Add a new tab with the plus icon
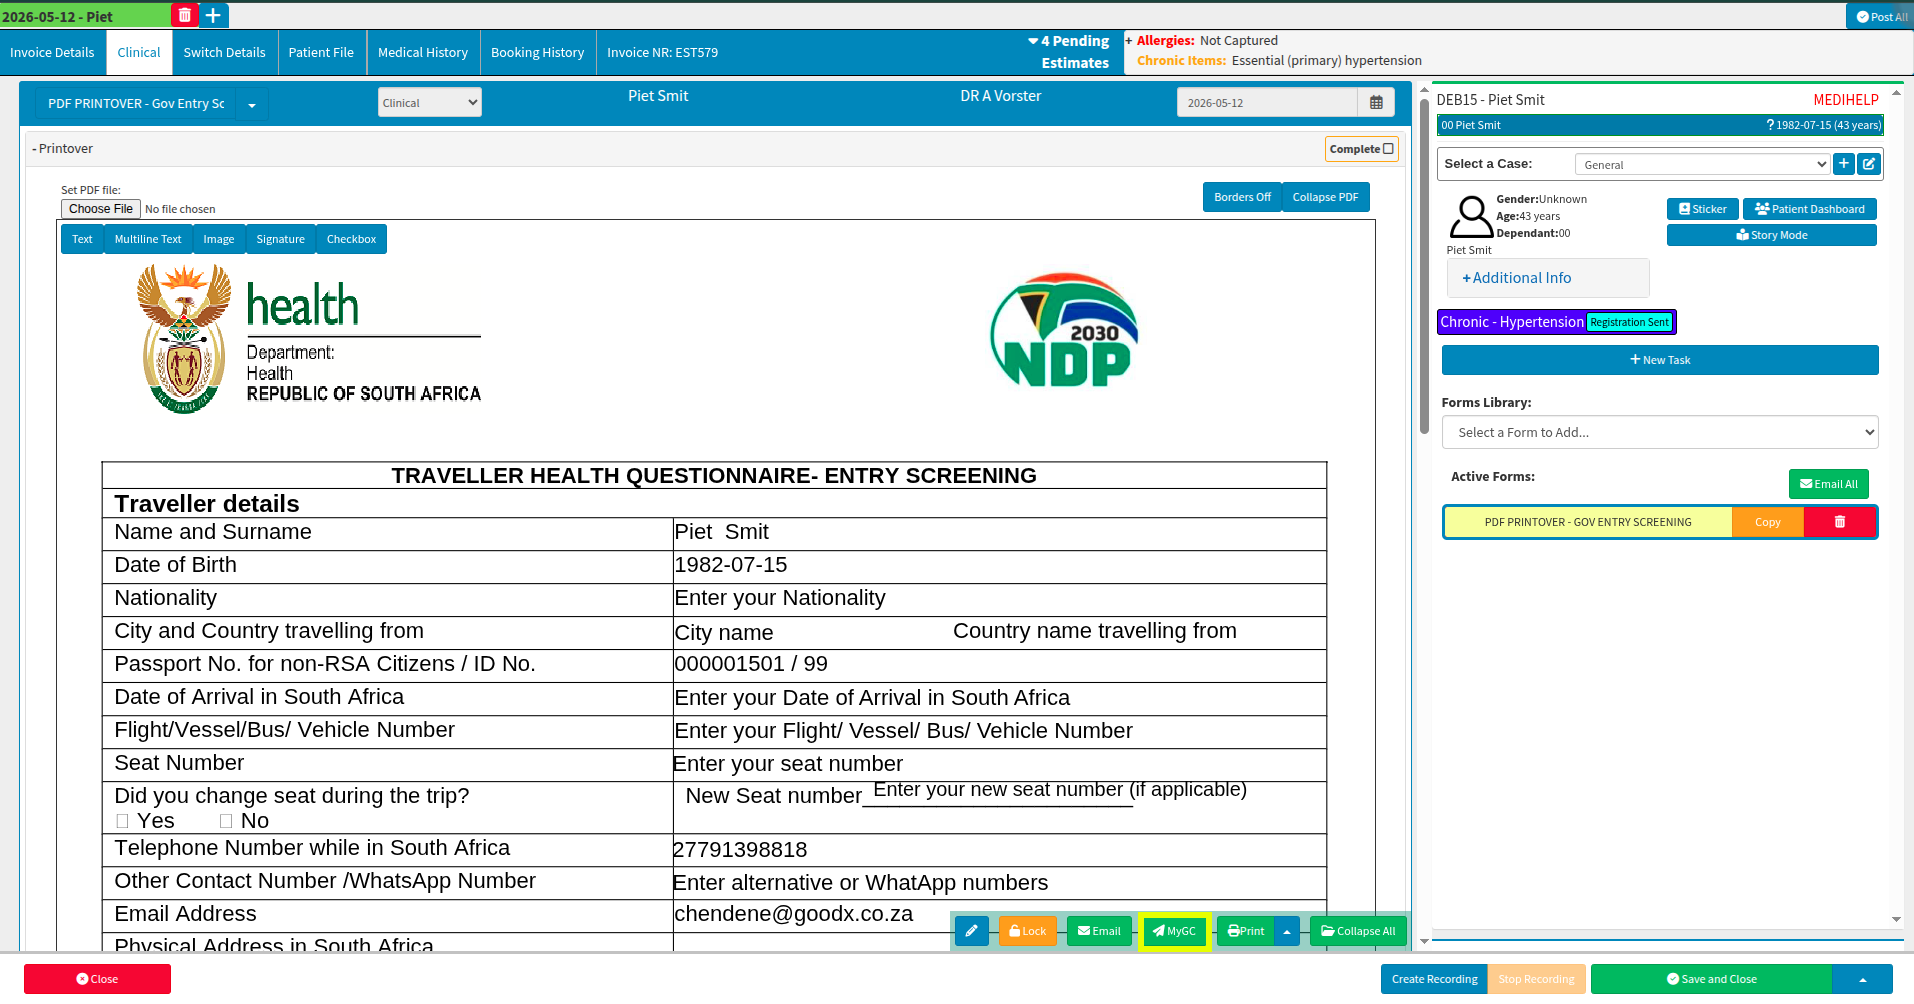 (213, 15)
